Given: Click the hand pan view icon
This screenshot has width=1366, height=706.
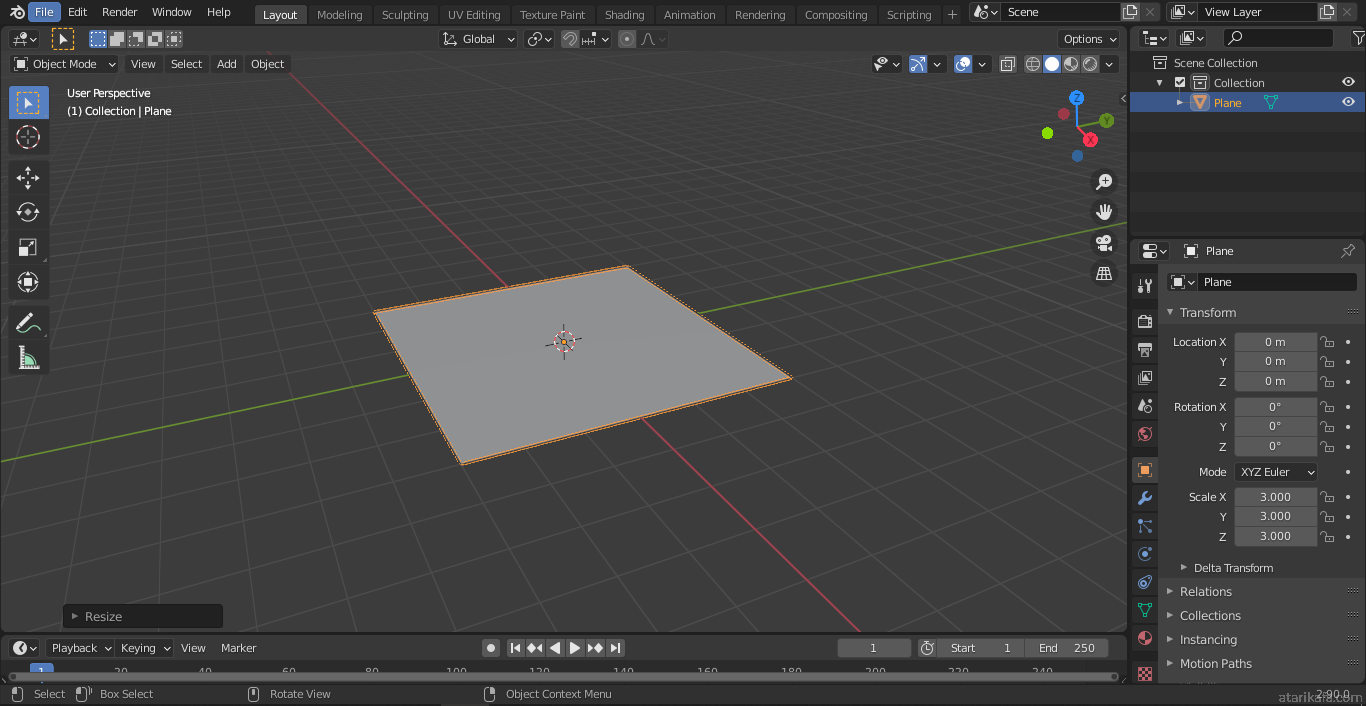Looking at the screenshot, I should 1104,212.
